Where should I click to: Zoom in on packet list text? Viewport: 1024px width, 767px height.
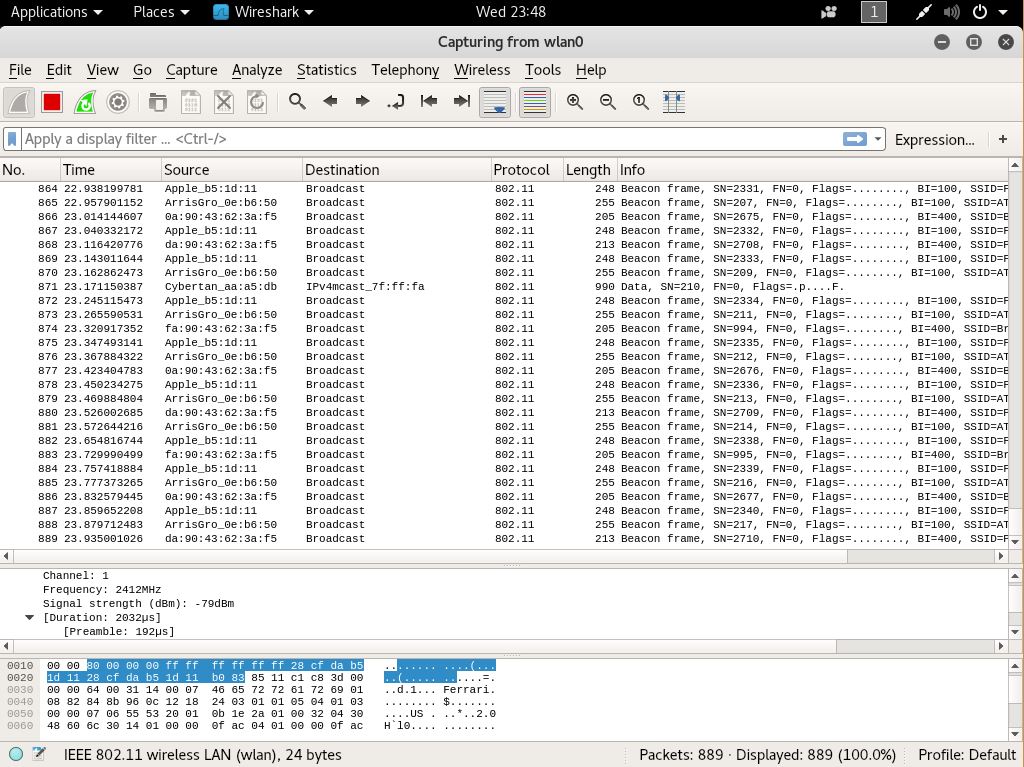click(x=575, y=102)
